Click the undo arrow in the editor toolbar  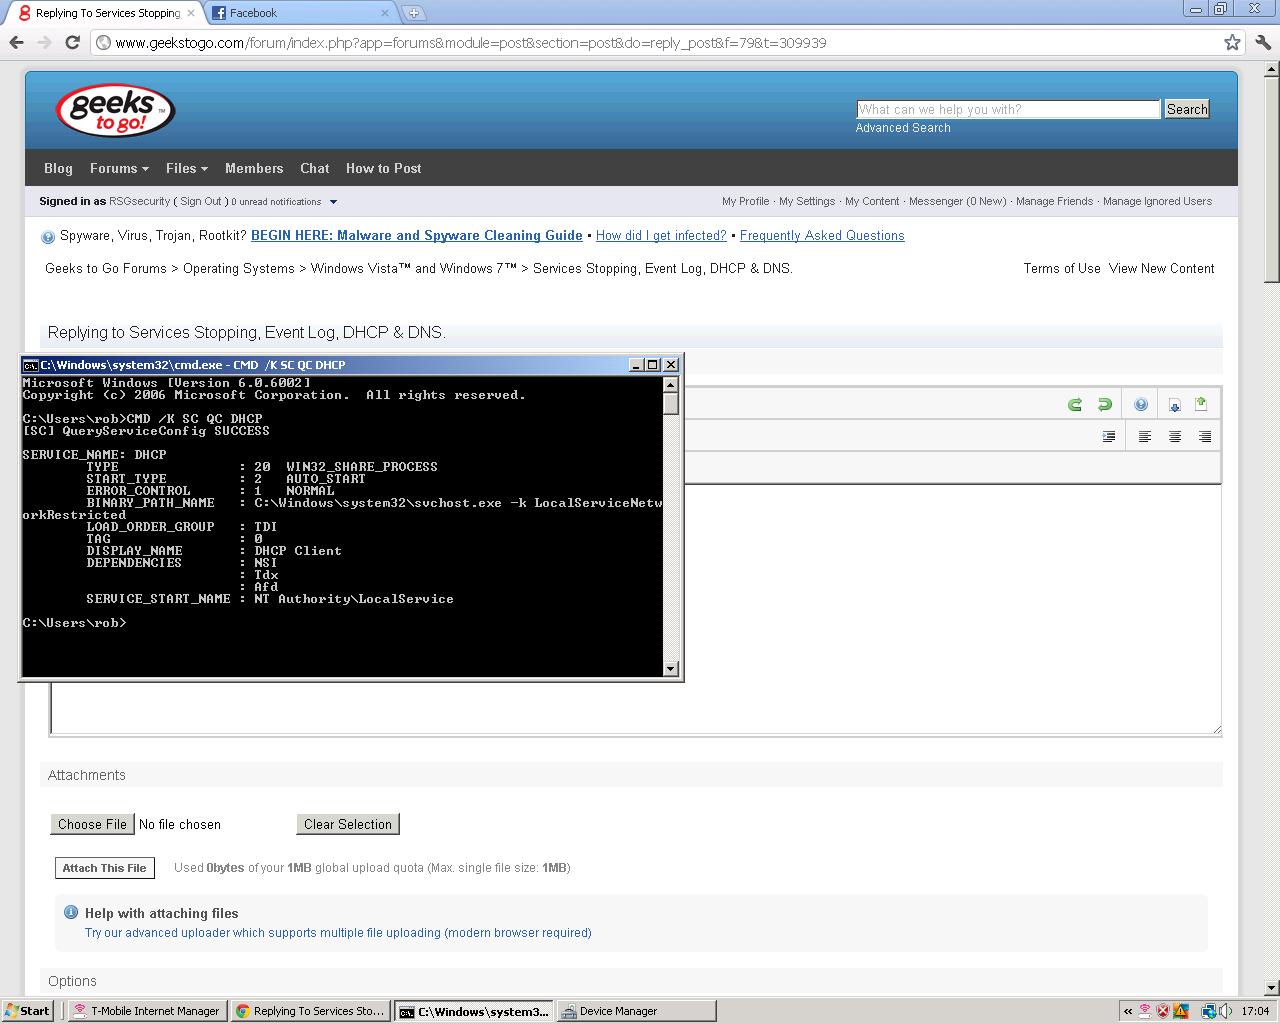(1075, 405)
